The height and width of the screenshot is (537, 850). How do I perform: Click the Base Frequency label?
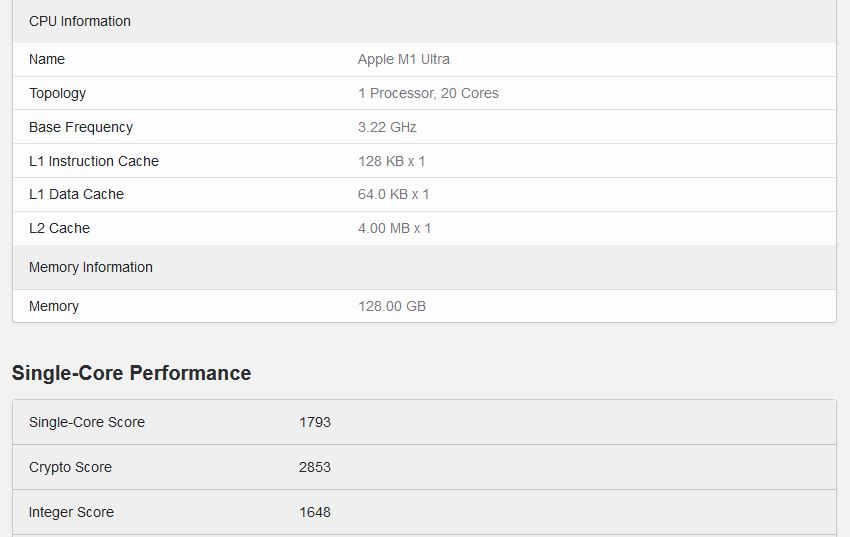click(x=81, y=127)
